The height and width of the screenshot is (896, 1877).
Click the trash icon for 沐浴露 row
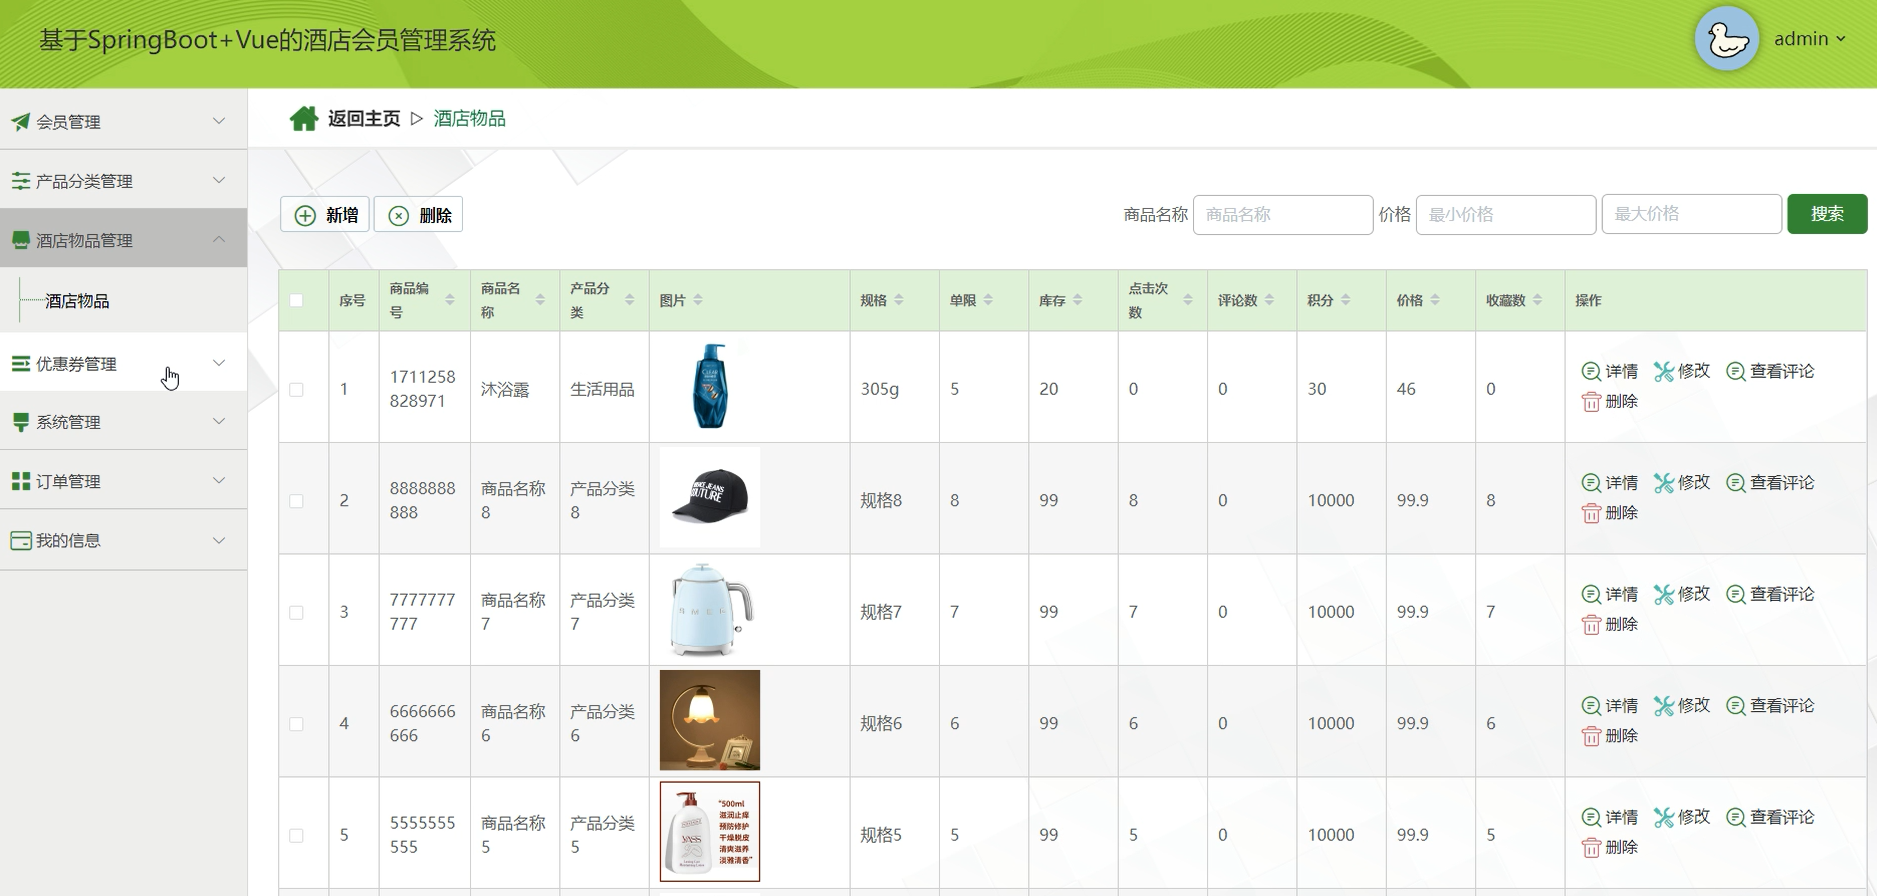pyautogui.click(x=1591, y=401)
